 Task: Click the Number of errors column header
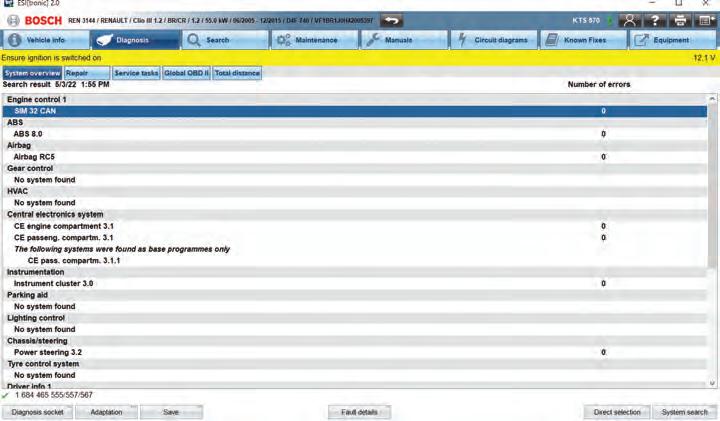(599, 84)
